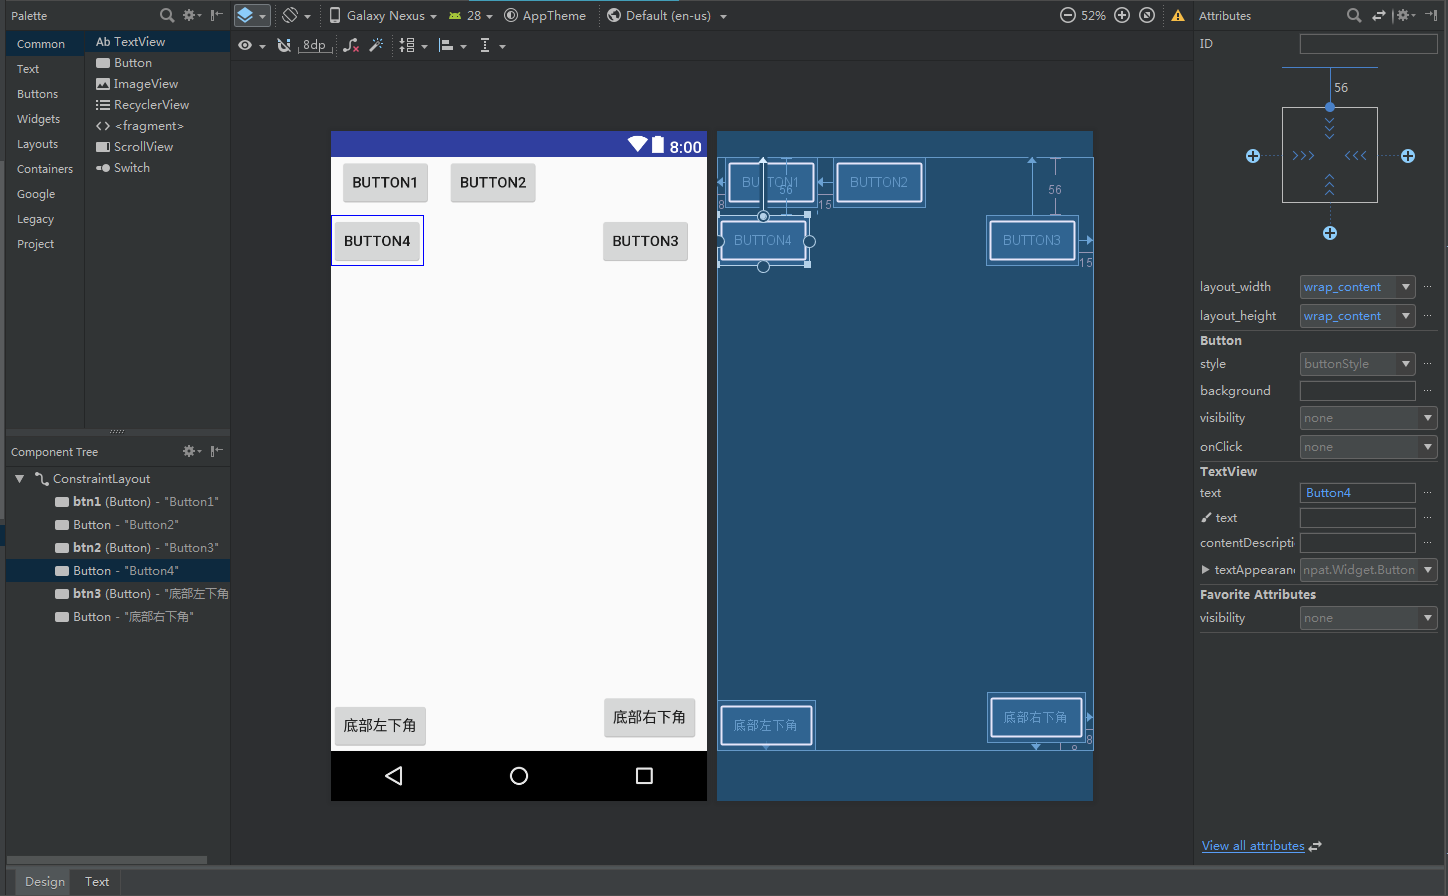Pick the RecyclerView widget in the palette
Viewport: 1448px width, 896px height.
(x=157, y=105)
